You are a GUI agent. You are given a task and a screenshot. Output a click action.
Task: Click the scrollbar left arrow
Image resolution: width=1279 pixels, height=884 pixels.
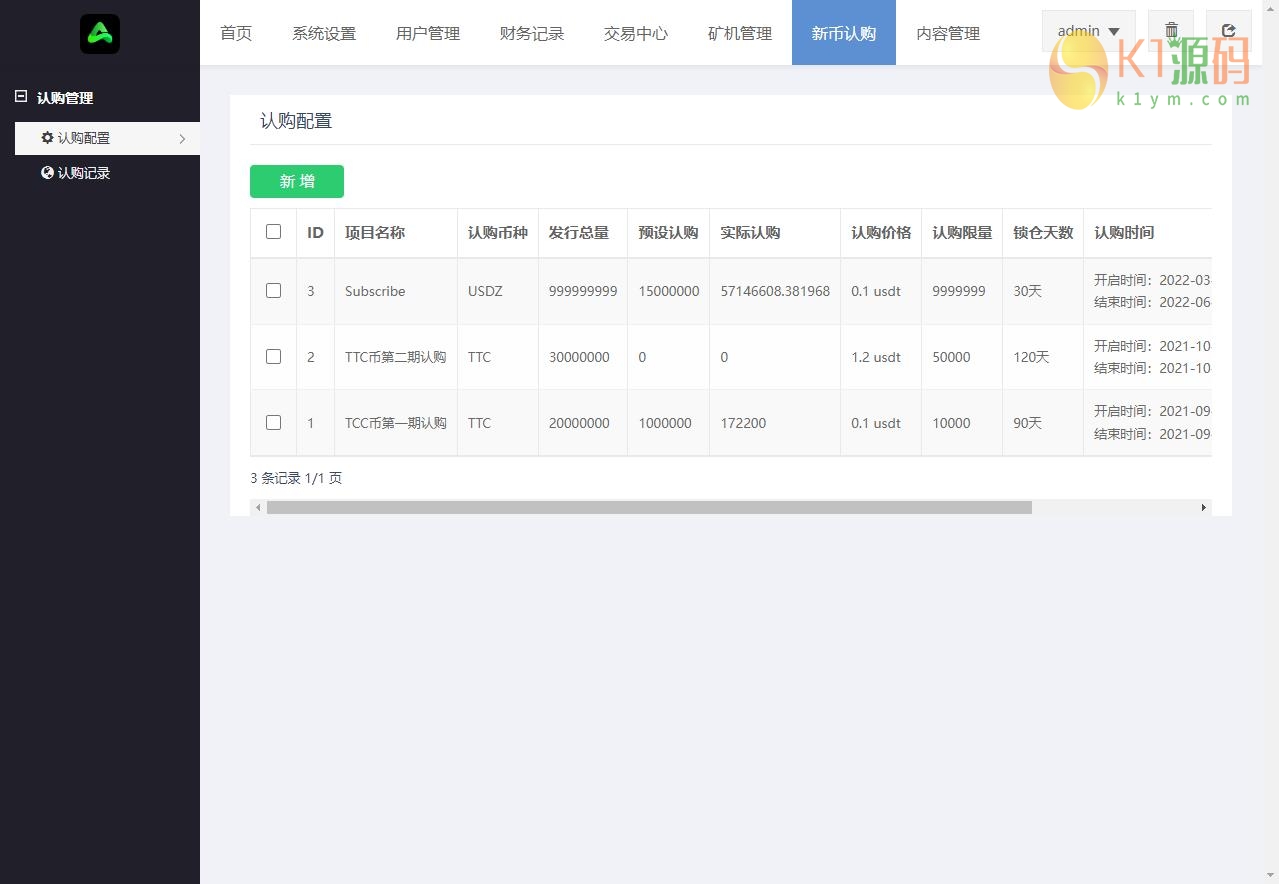[x=258, y=508]
